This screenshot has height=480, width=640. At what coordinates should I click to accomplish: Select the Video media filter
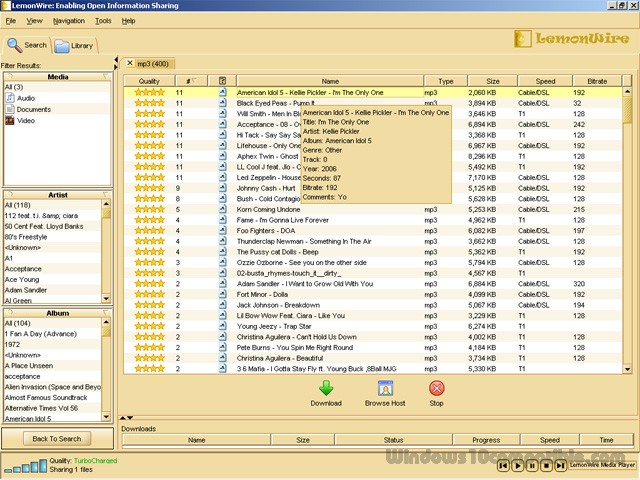coord(20,120)
